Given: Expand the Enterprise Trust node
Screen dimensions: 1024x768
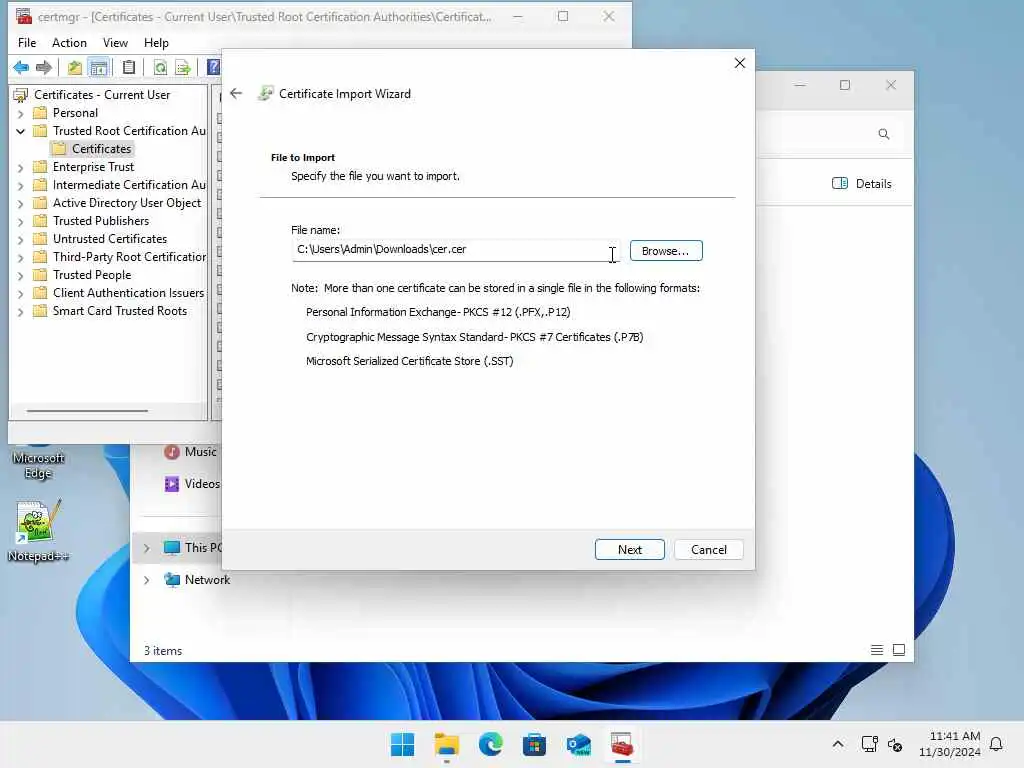Looking at the screenshot, I should click(x=20, y=168).
